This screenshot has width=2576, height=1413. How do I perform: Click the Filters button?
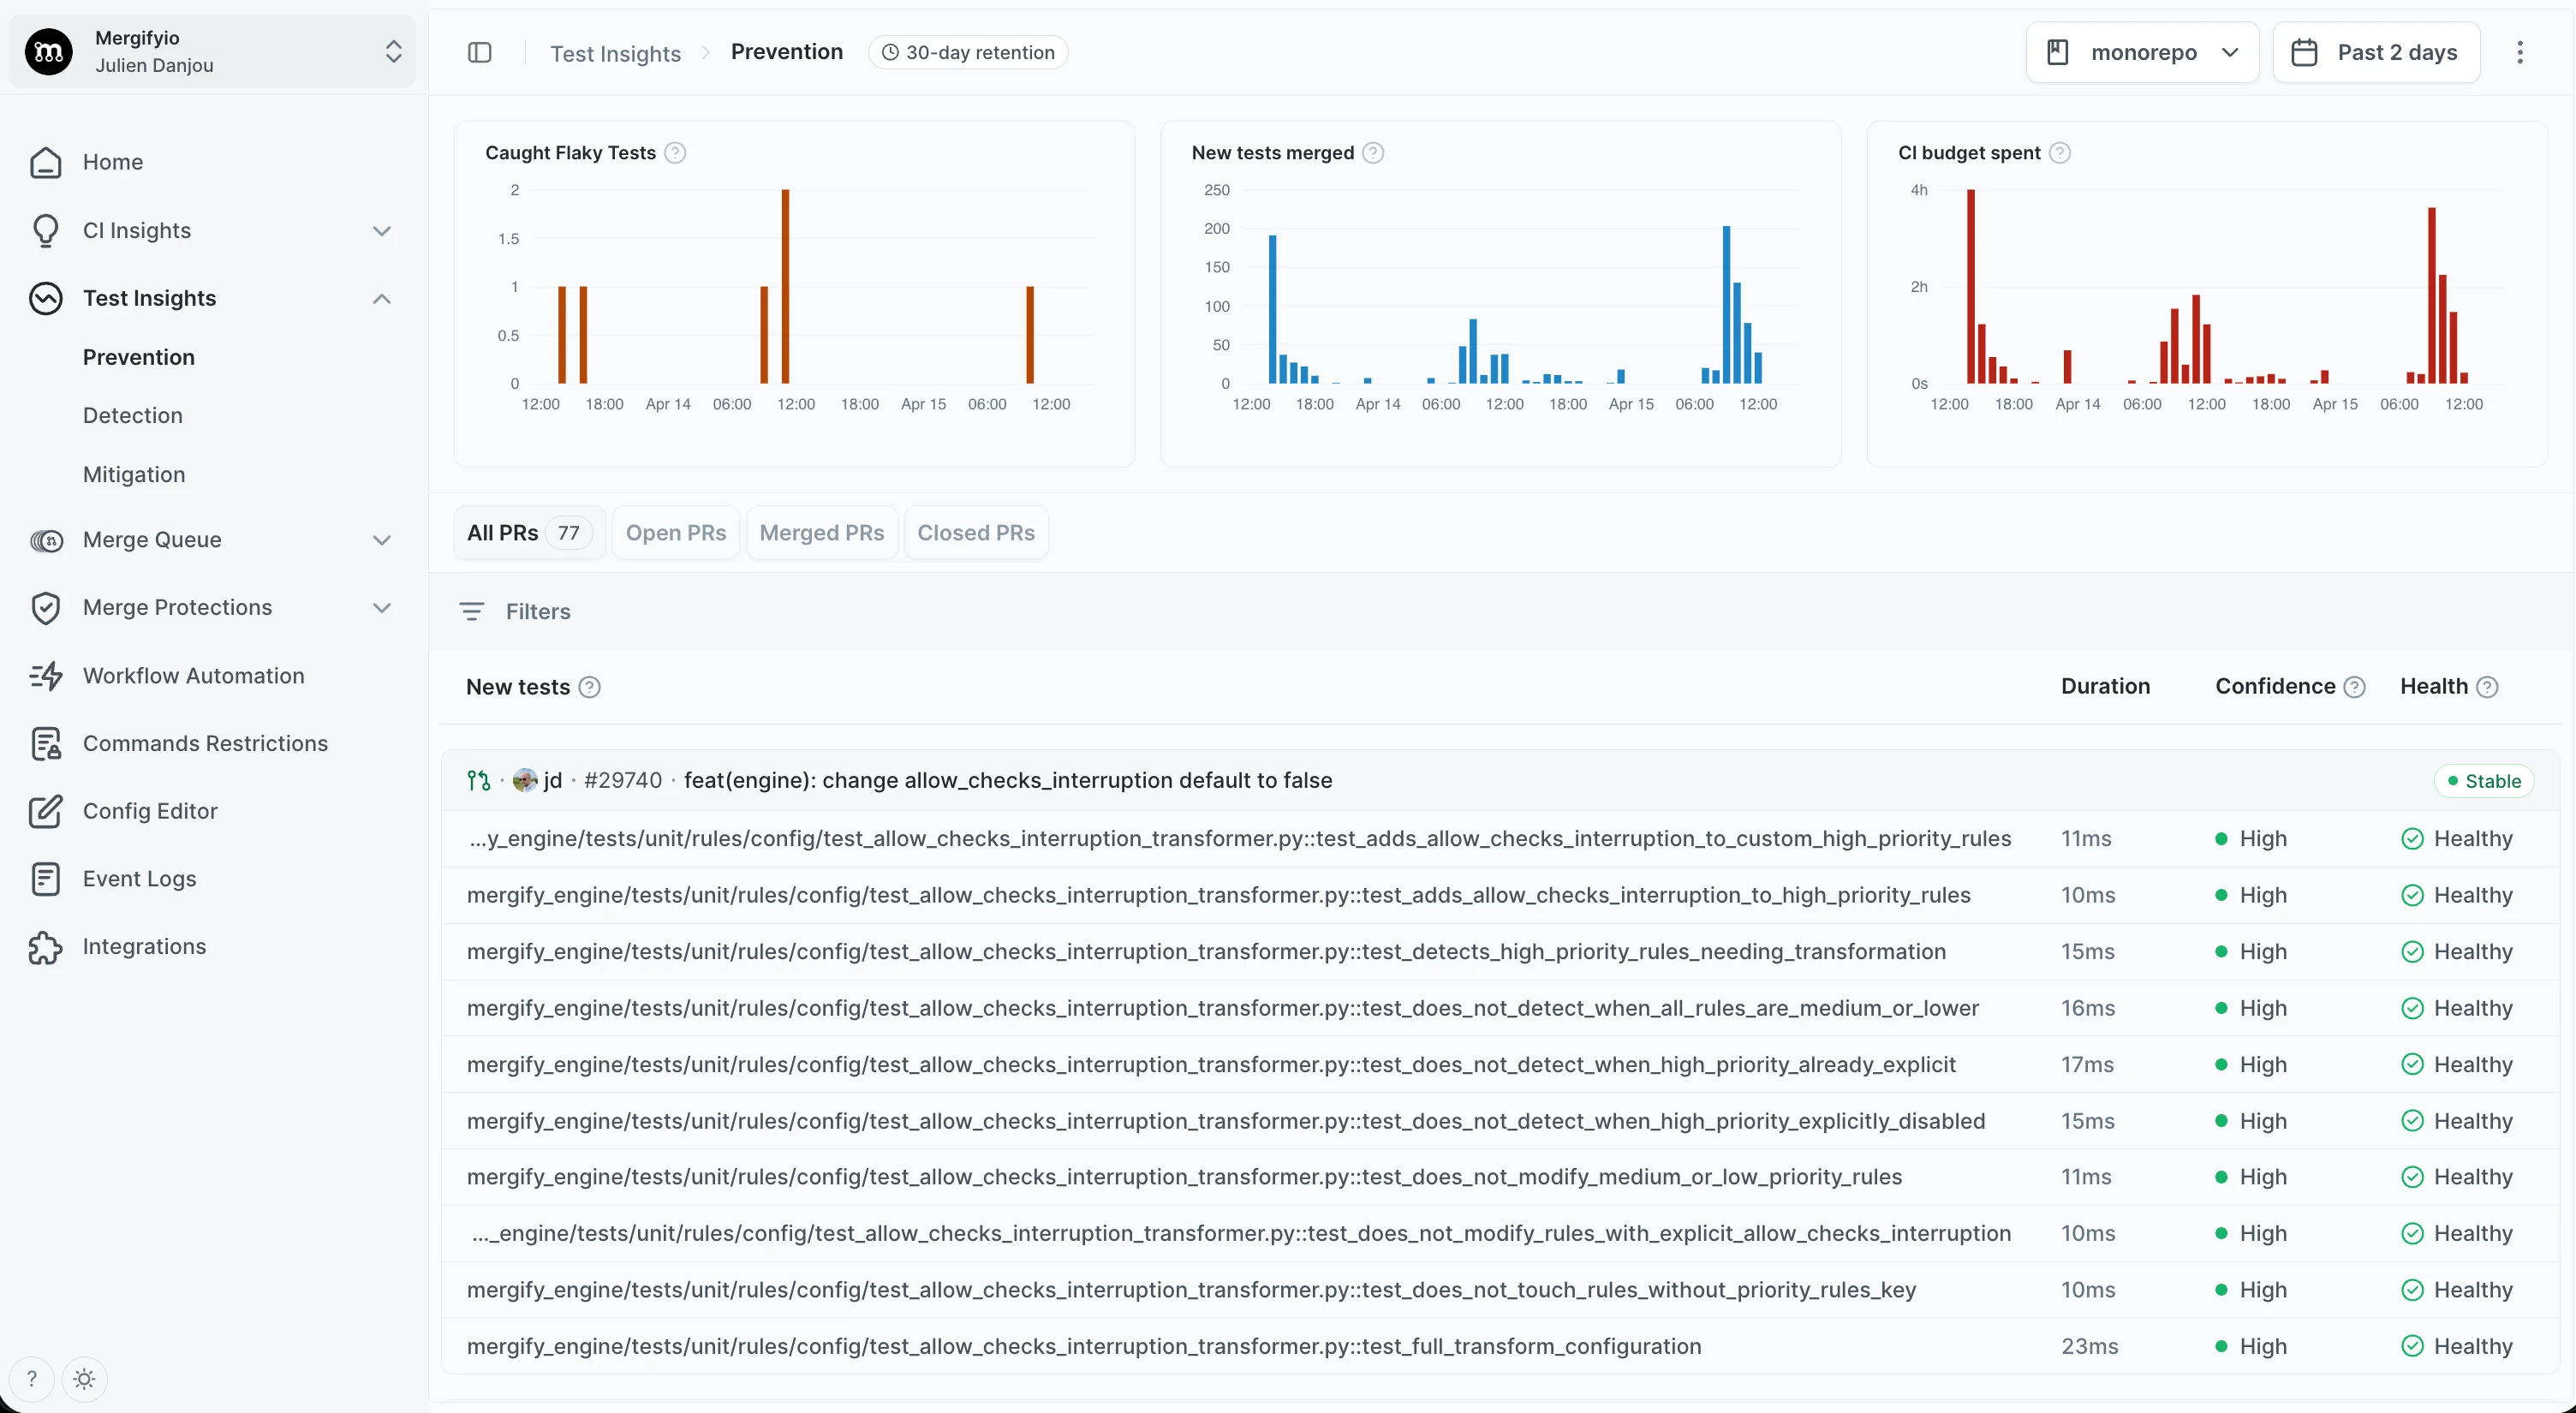[x=513, y=611]
